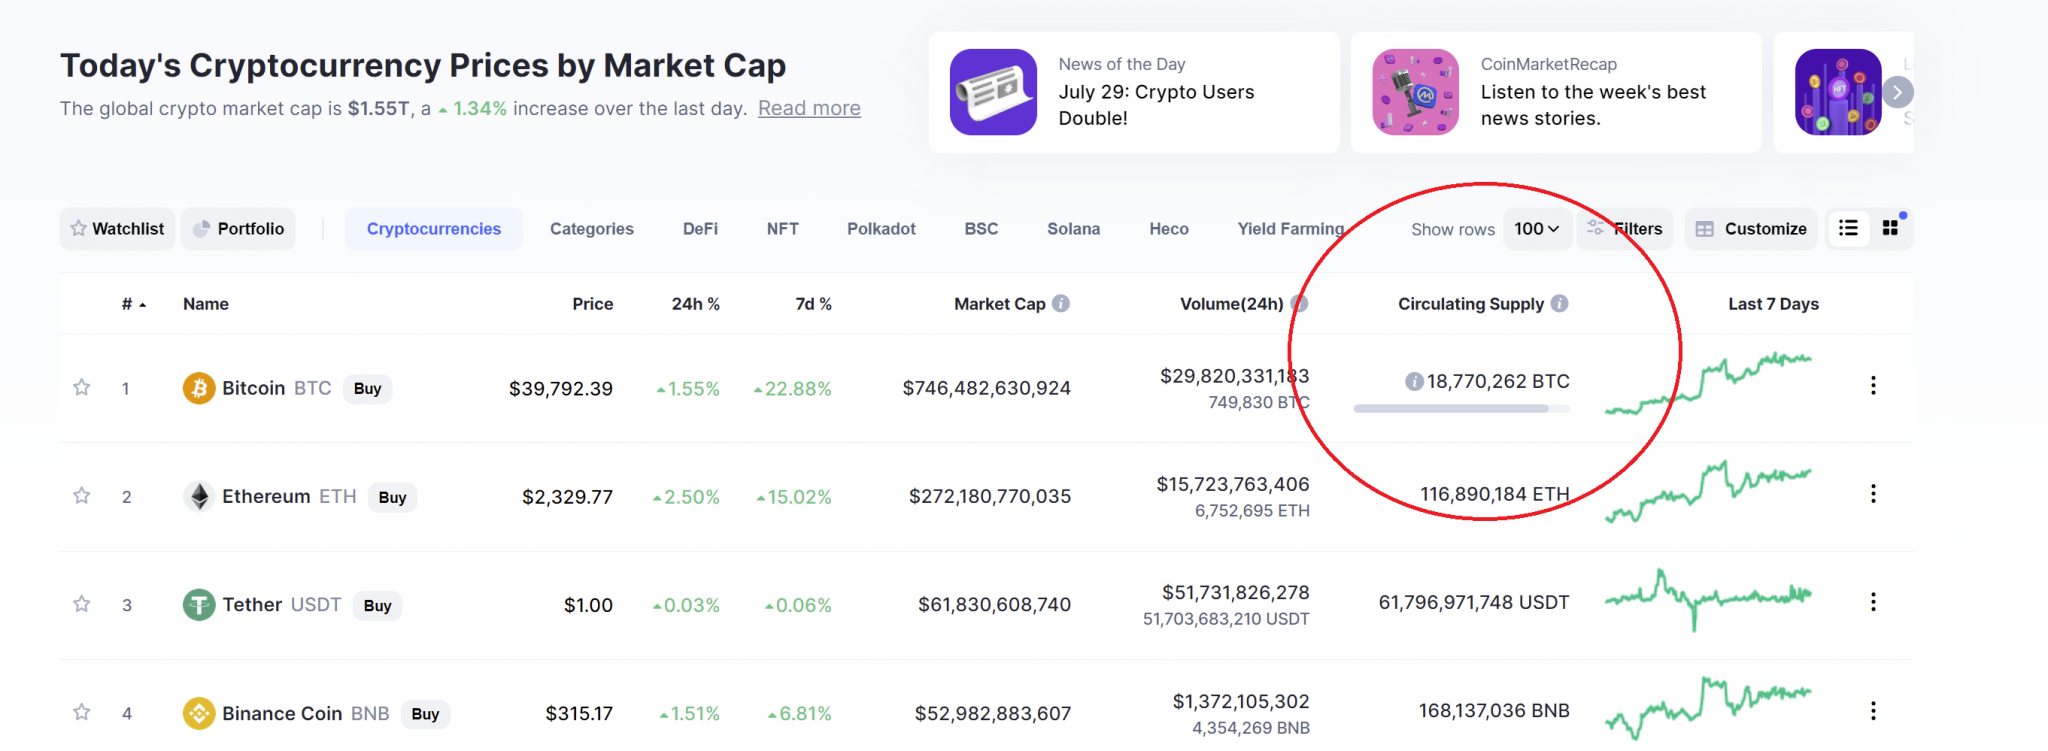The image size is (2048, 751).
Task: Open the News of the Day card
Action: [x=1134, y=92]
